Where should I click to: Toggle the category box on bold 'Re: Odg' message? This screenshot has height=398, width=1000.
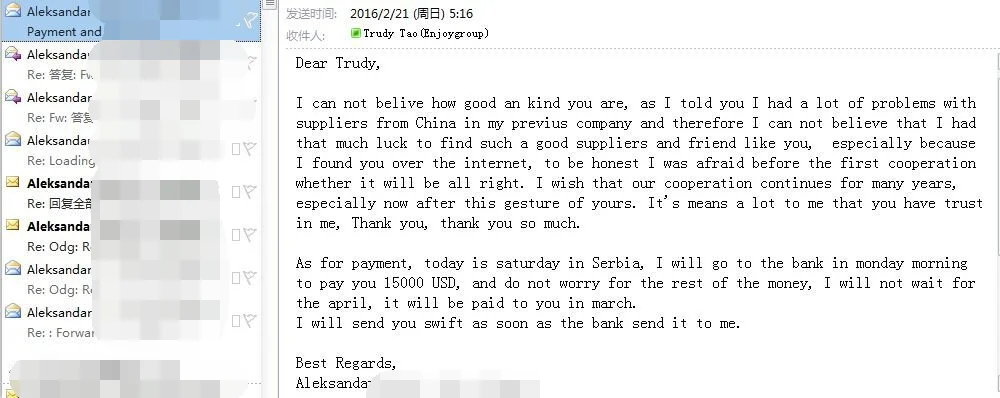tap(236, 235)
